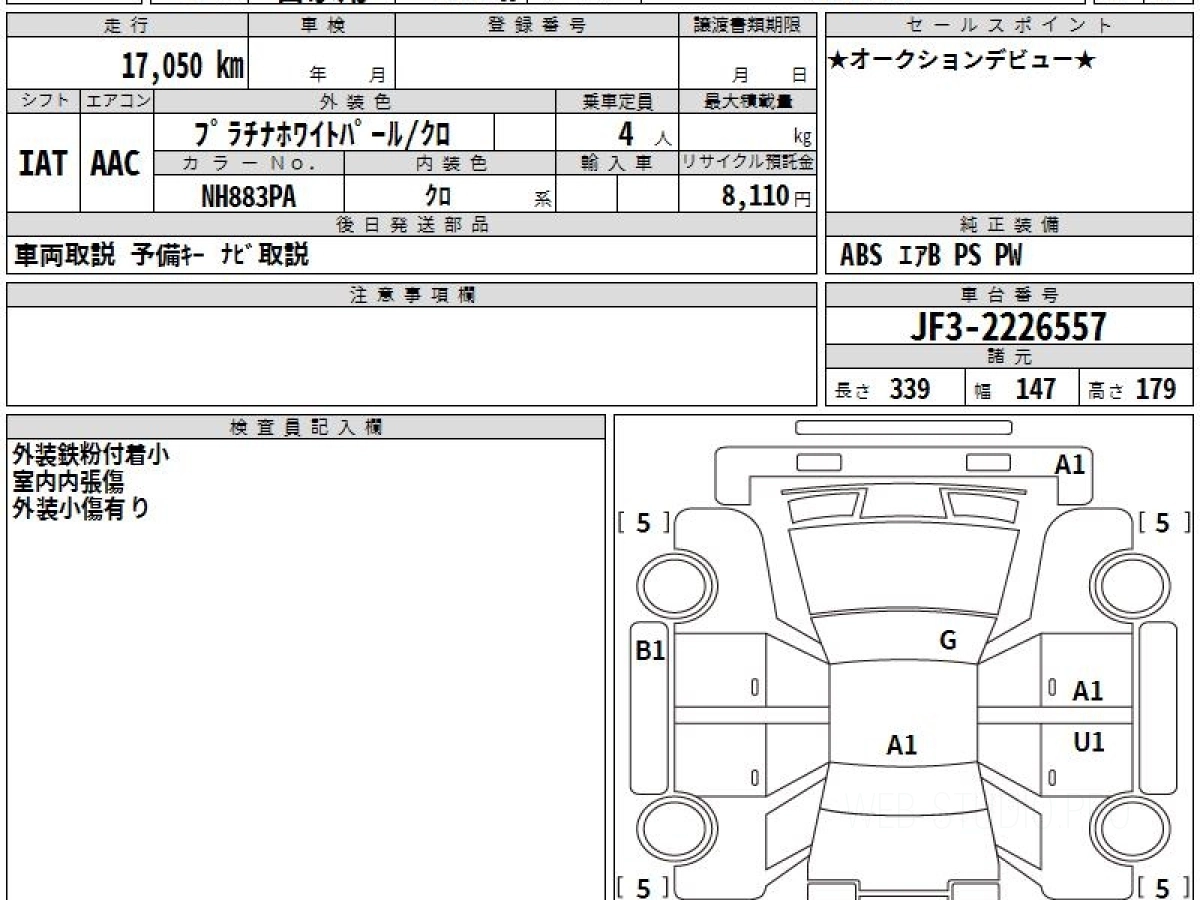This screenshot has width=1200, height=900.
Task: Select chassis number JF3-2226557
Action: [1008, 327]
